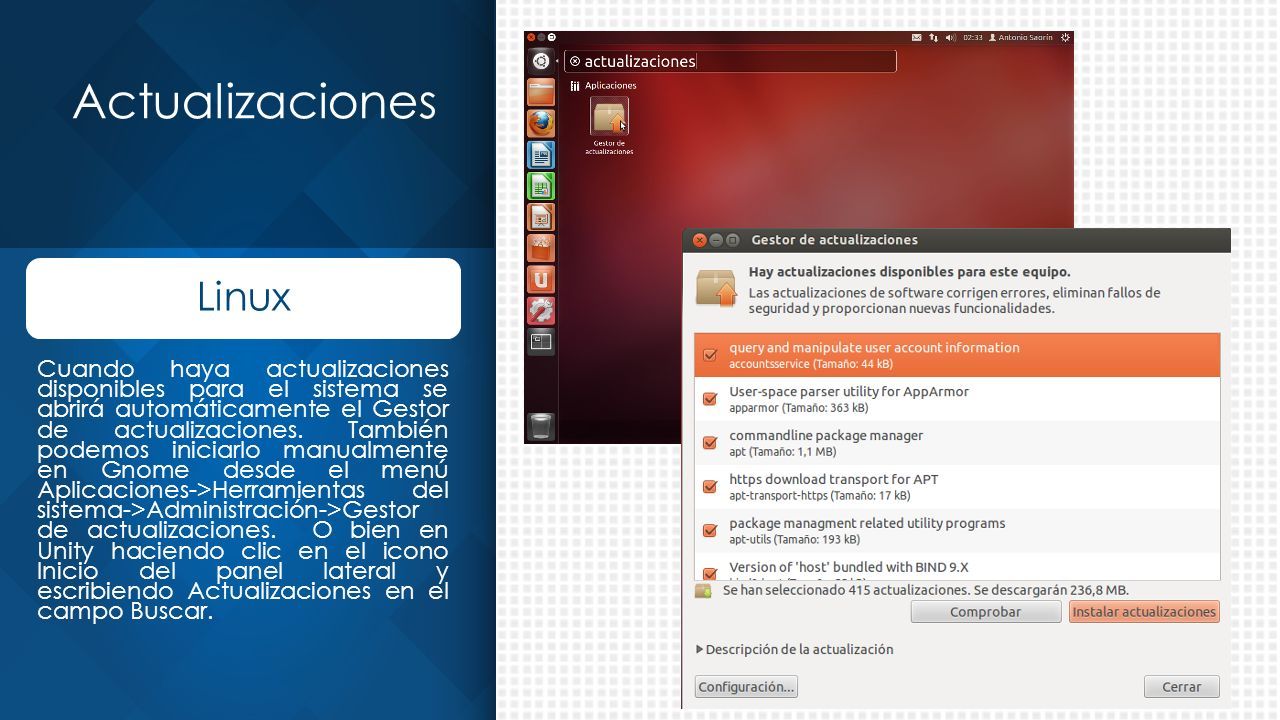Select 'User-space parser utility for AppArmor' row

click(x=957, y=399)
